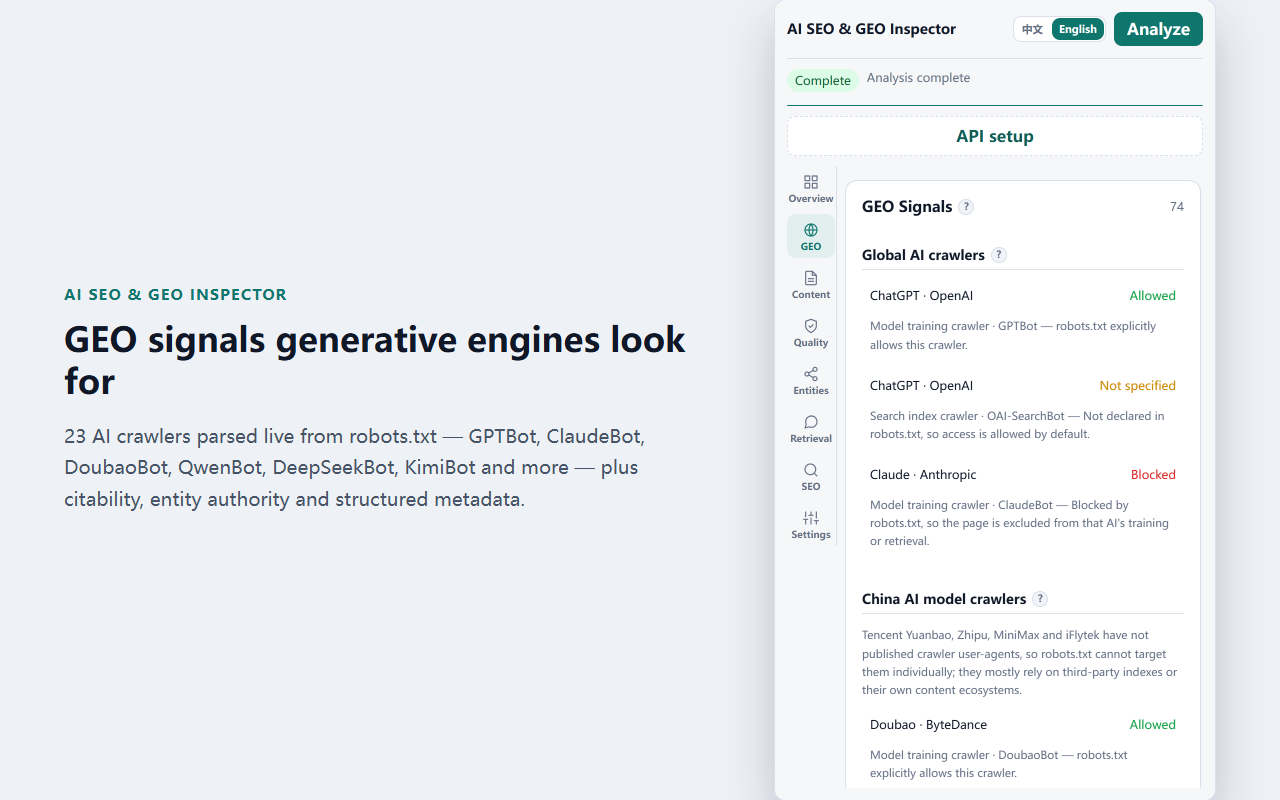Click the AI SEO & GEO Inspector panel title
This screenshot has height=800, width=1280.
coord(871,29)
